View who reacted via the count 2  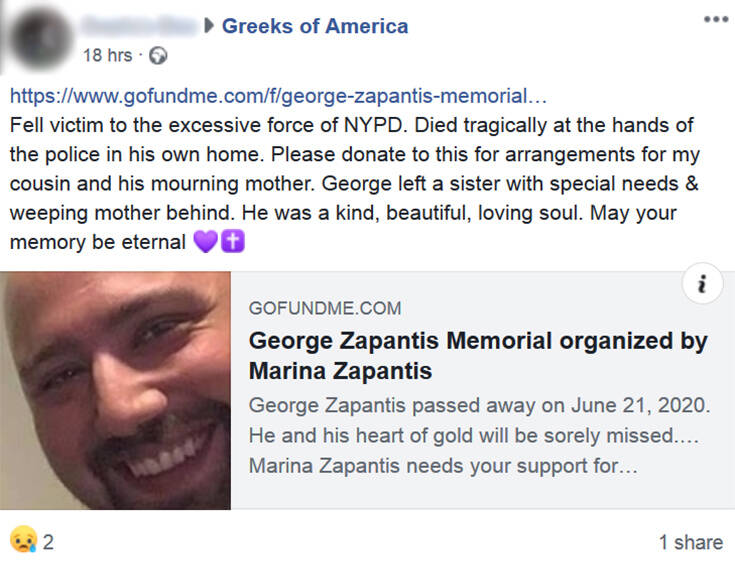click(x=48, y=542)
